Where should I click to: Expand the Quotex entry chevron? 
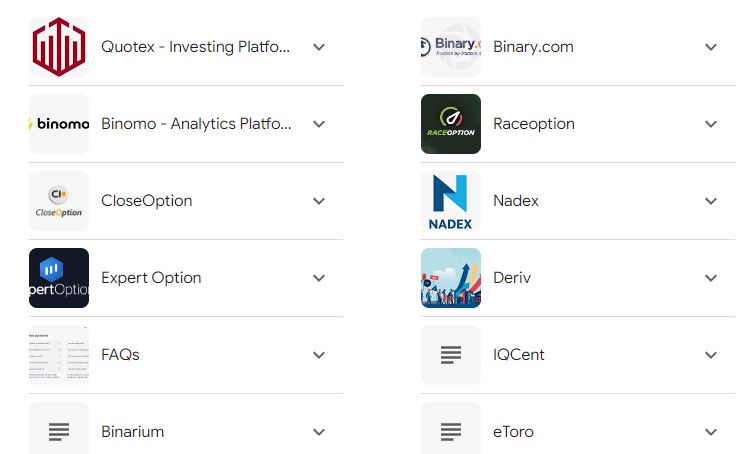319,47
